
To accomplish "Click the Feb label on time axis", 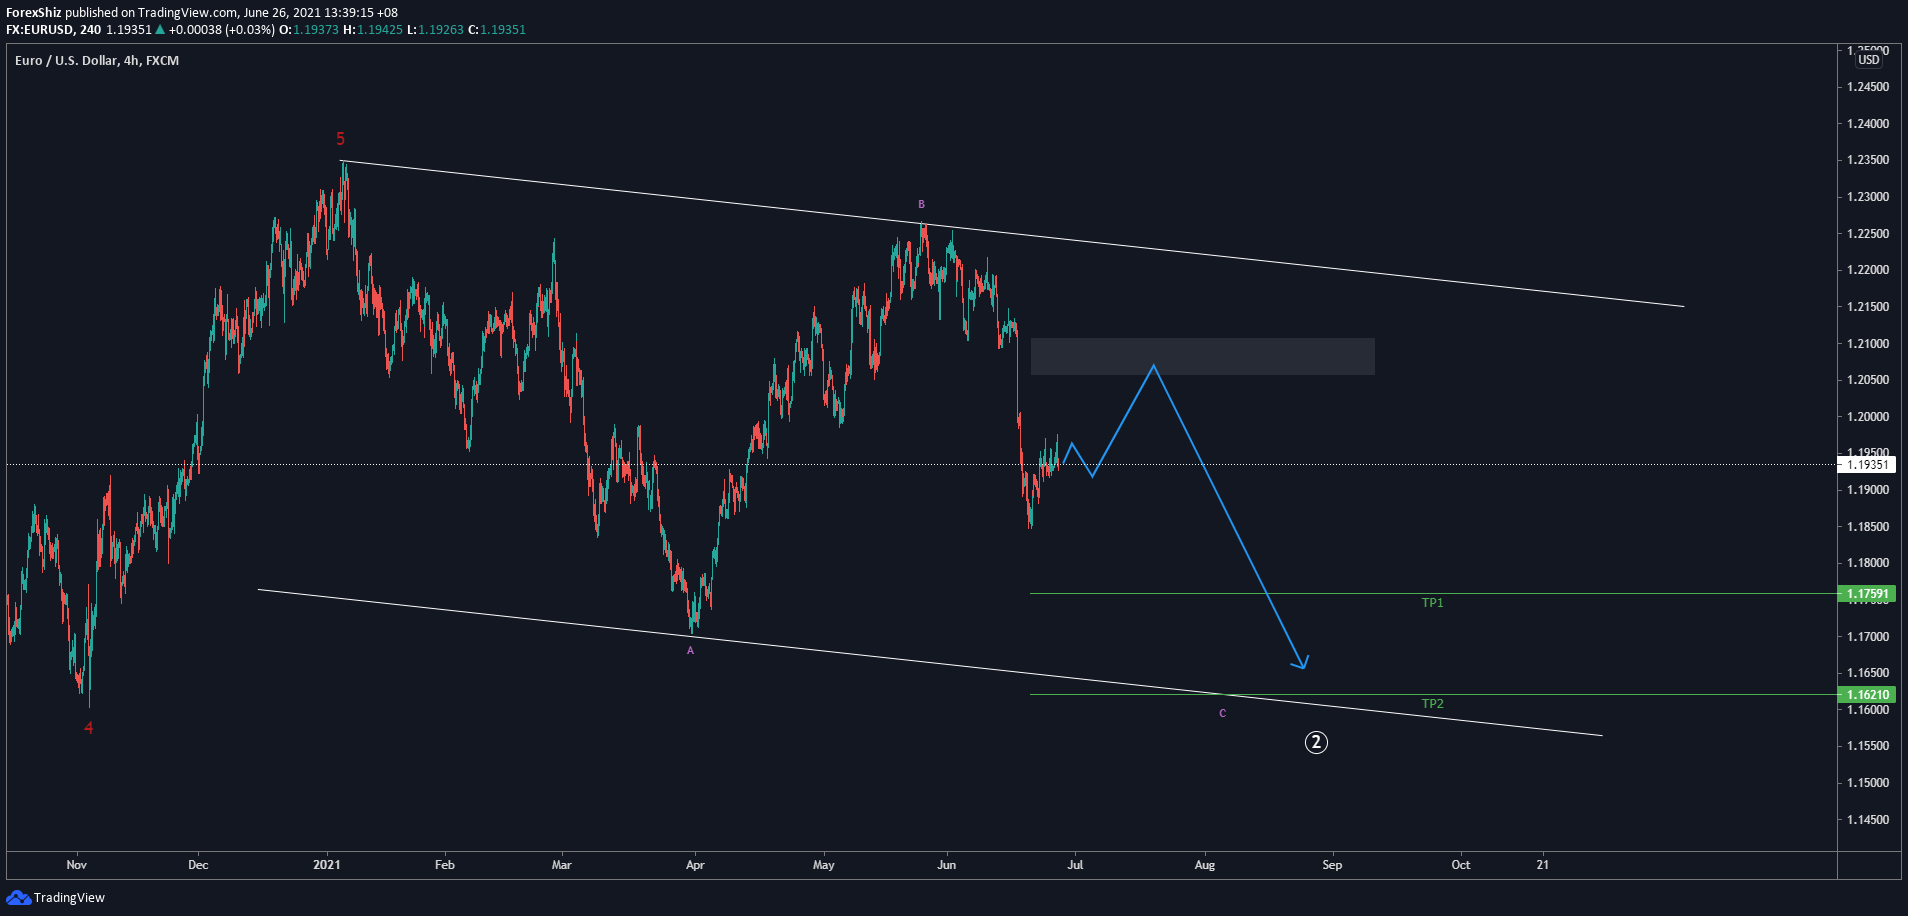I will tap(445, 865).
